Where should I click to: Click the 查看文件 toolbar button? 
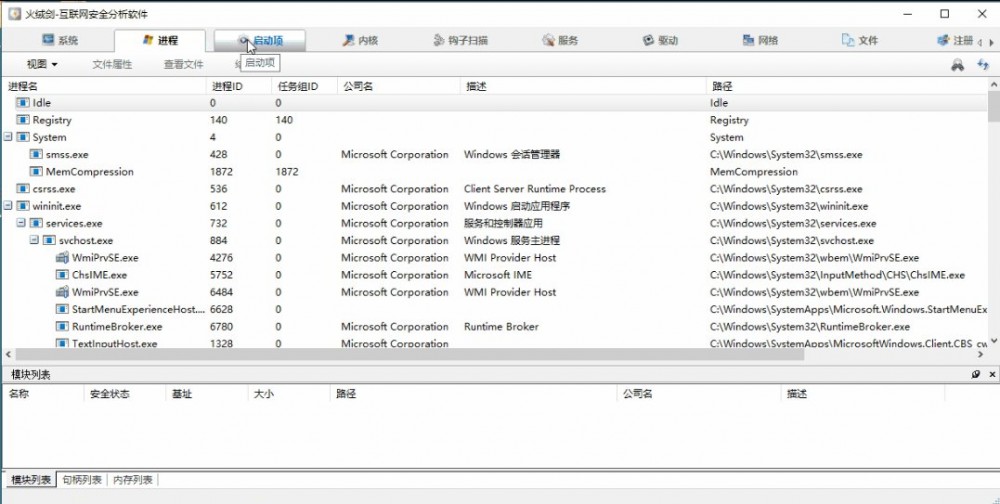tap(184, 64)
